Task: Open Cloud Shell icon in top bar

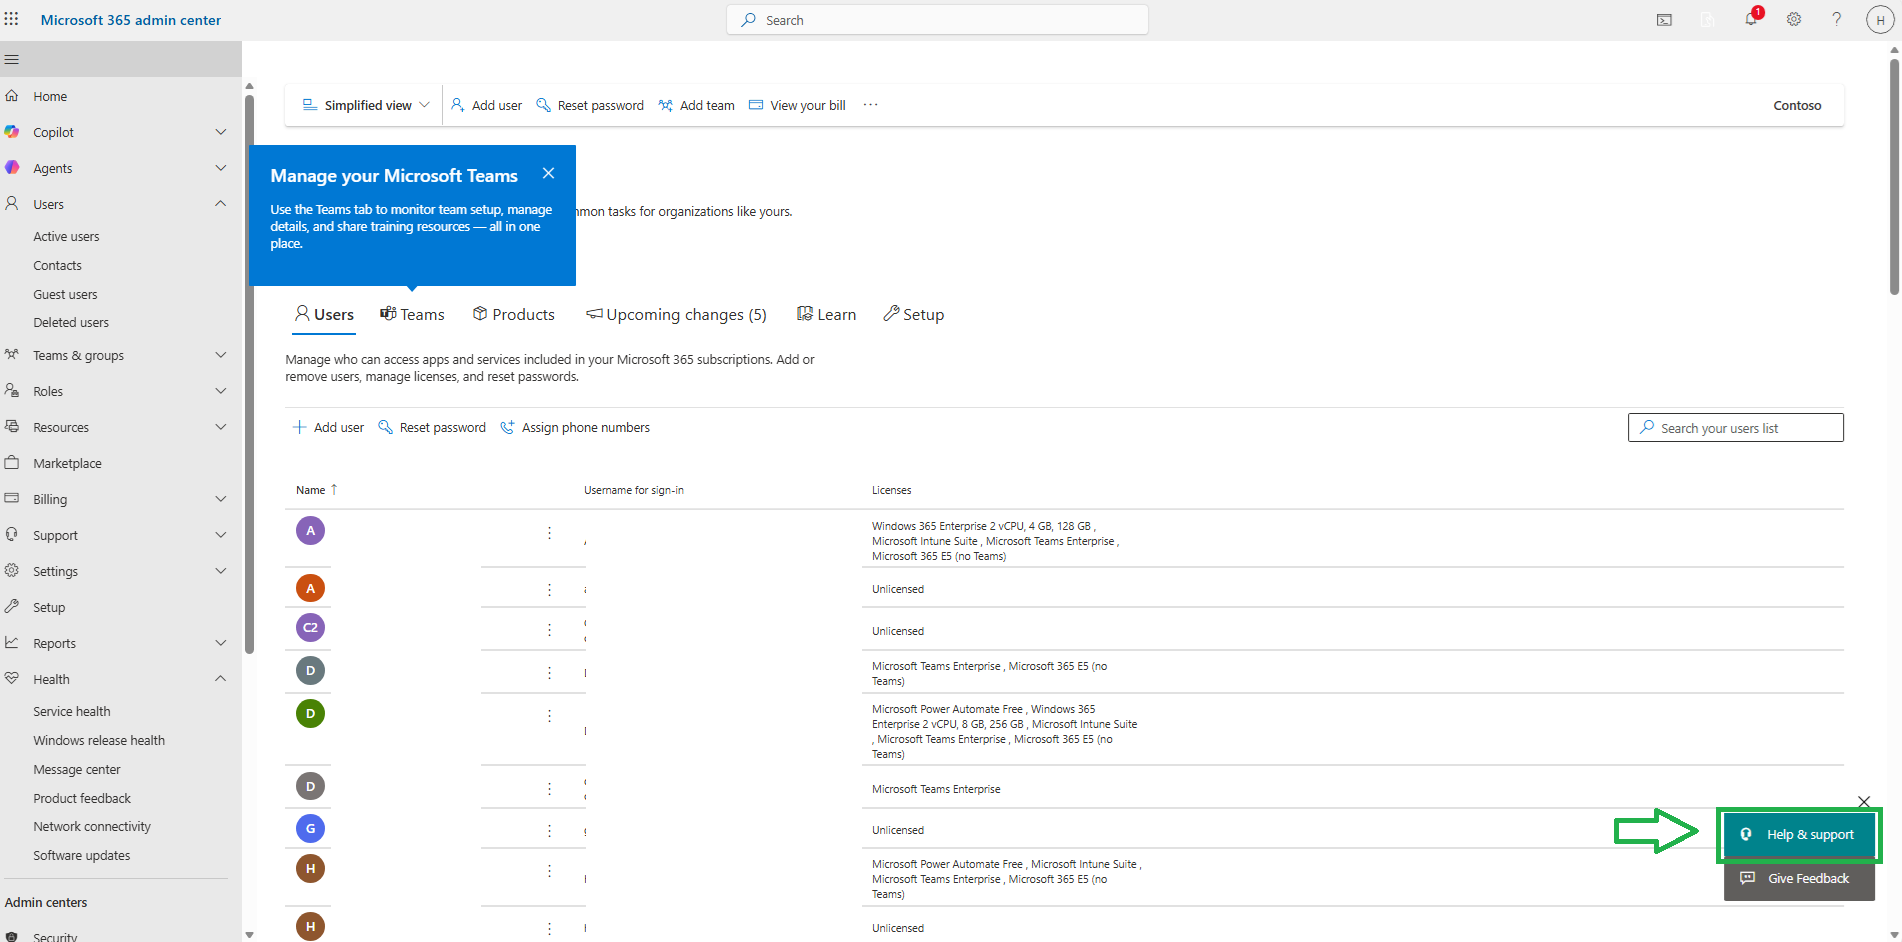Action: [1664, 19]
